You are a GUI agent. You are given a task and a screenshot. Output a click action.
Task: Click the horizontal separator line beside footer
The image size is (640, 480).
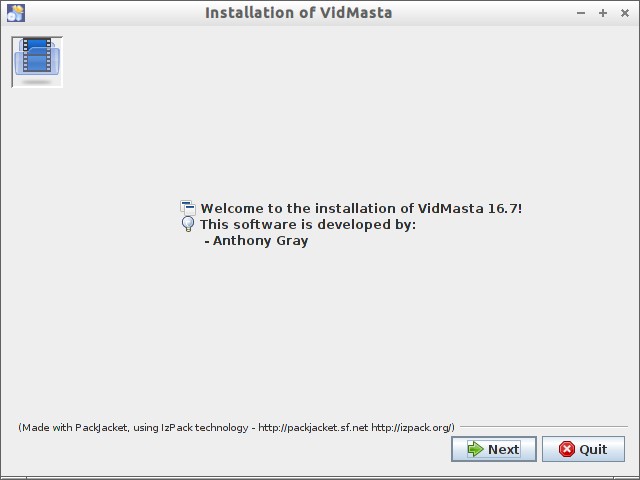543,427
